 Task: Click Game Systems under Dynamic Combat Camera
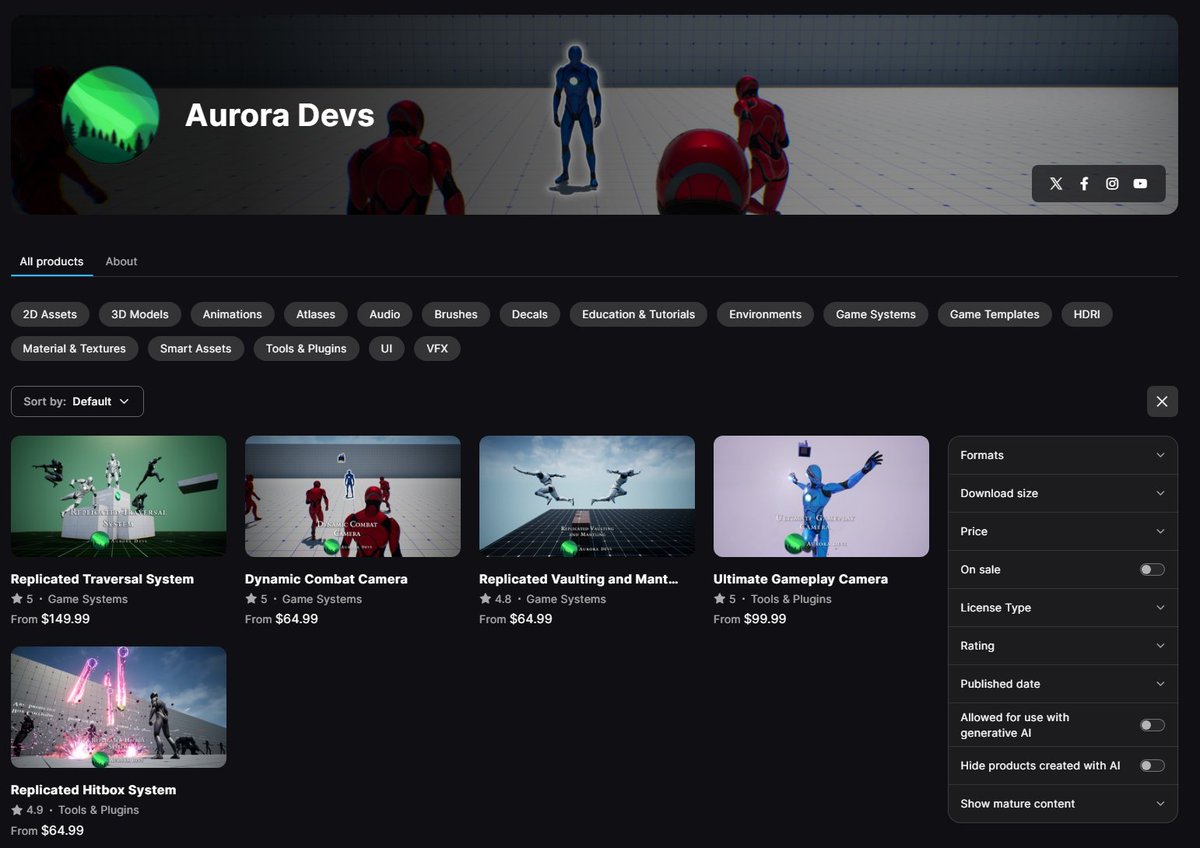coord(322,599)
